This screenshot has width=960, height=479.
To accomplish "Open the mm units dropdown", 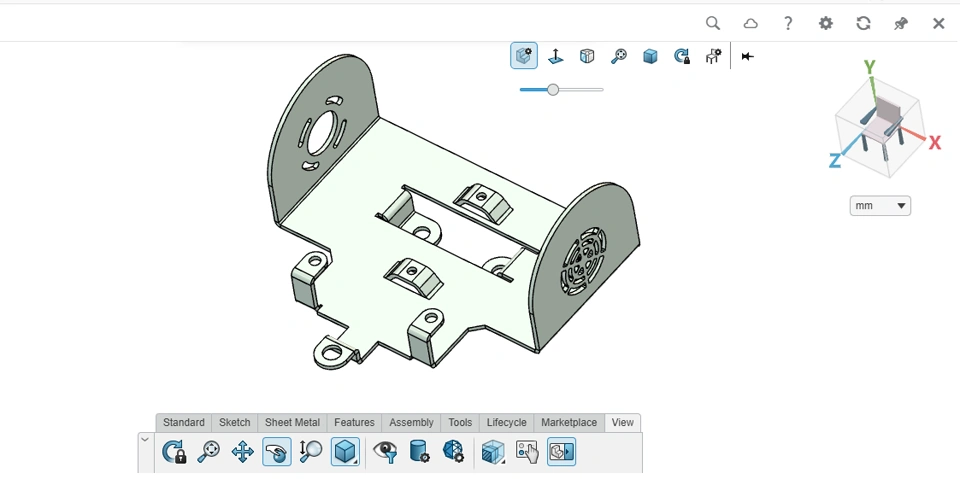I will (880, 206).
